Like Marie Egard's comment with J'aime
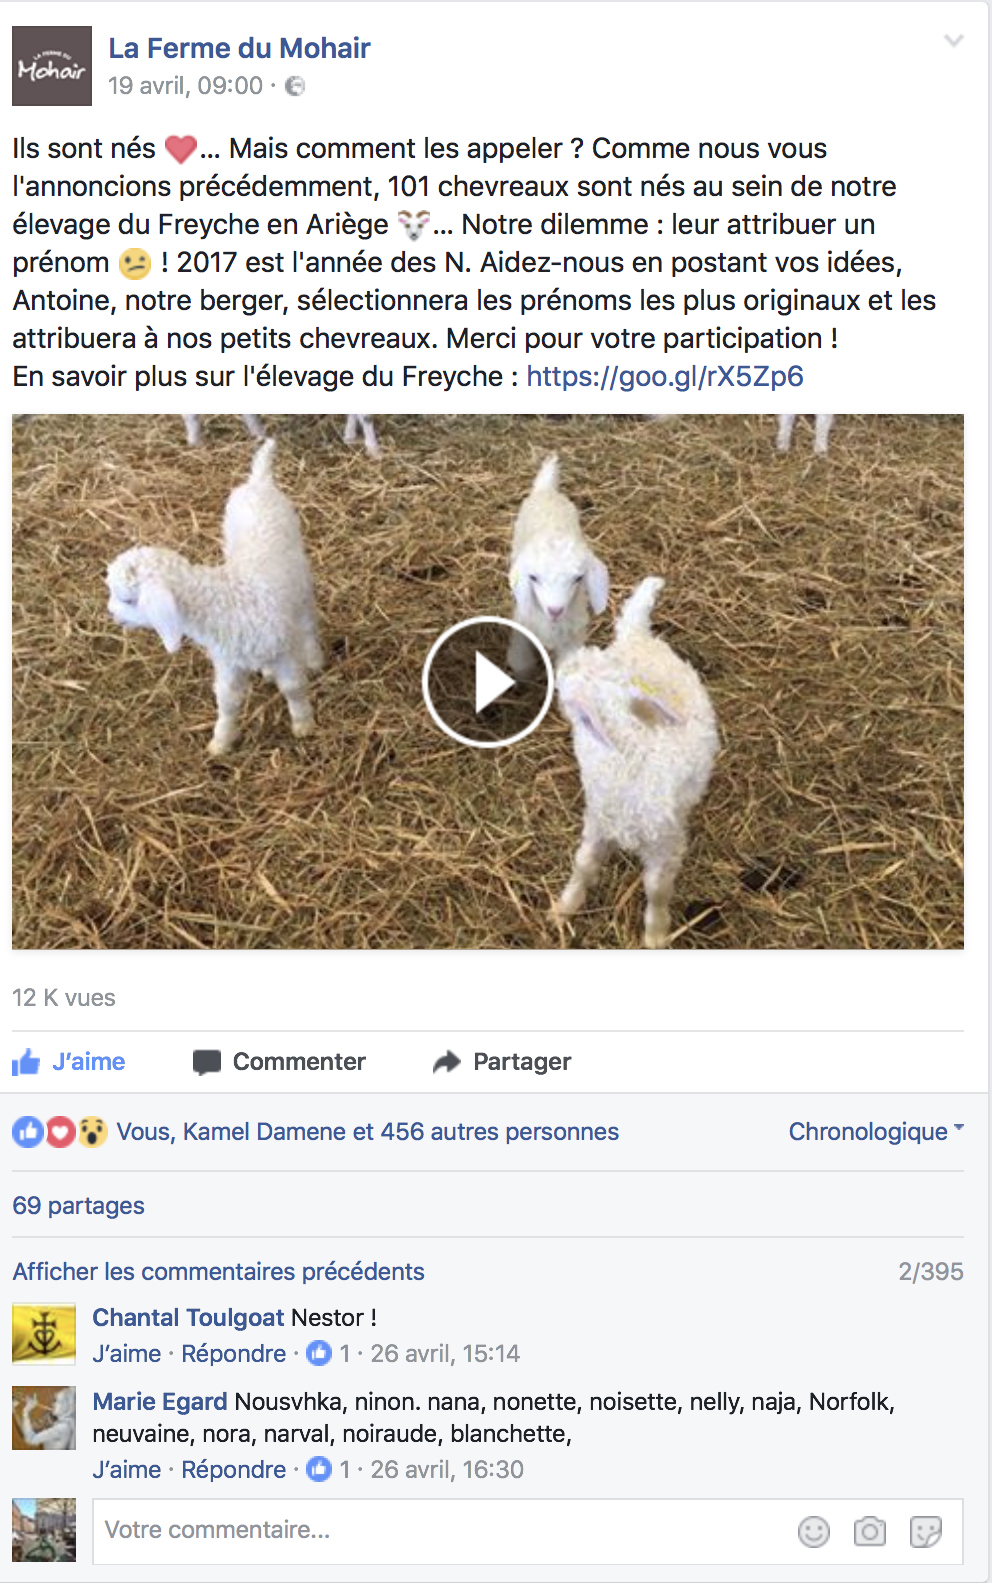The image size is (992, 1583). pyautogui.click(x=126, y=1469)
